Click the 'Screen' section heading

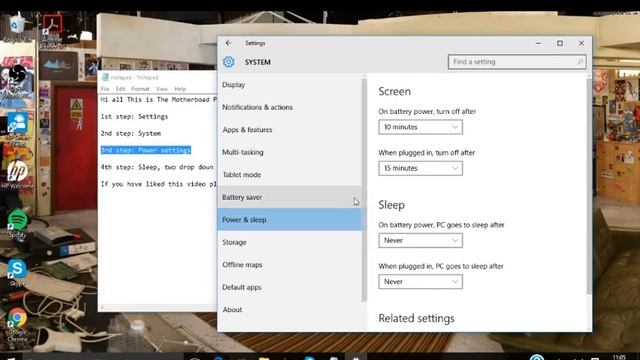coord(394,91)
